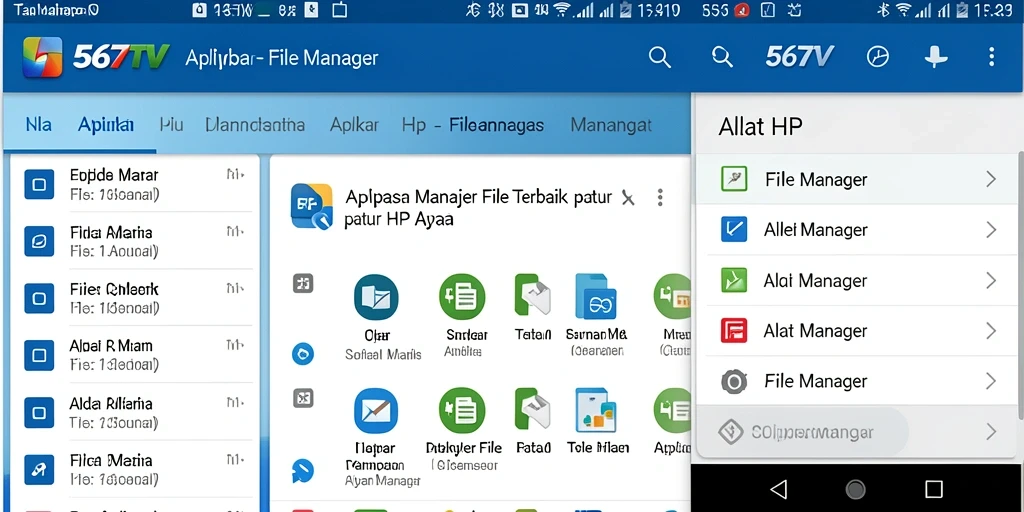This screenshot has width=1024, height=512.
Task: Expand the first File Manager chevron
Action: pyautogui.click(x=991, y=179)
